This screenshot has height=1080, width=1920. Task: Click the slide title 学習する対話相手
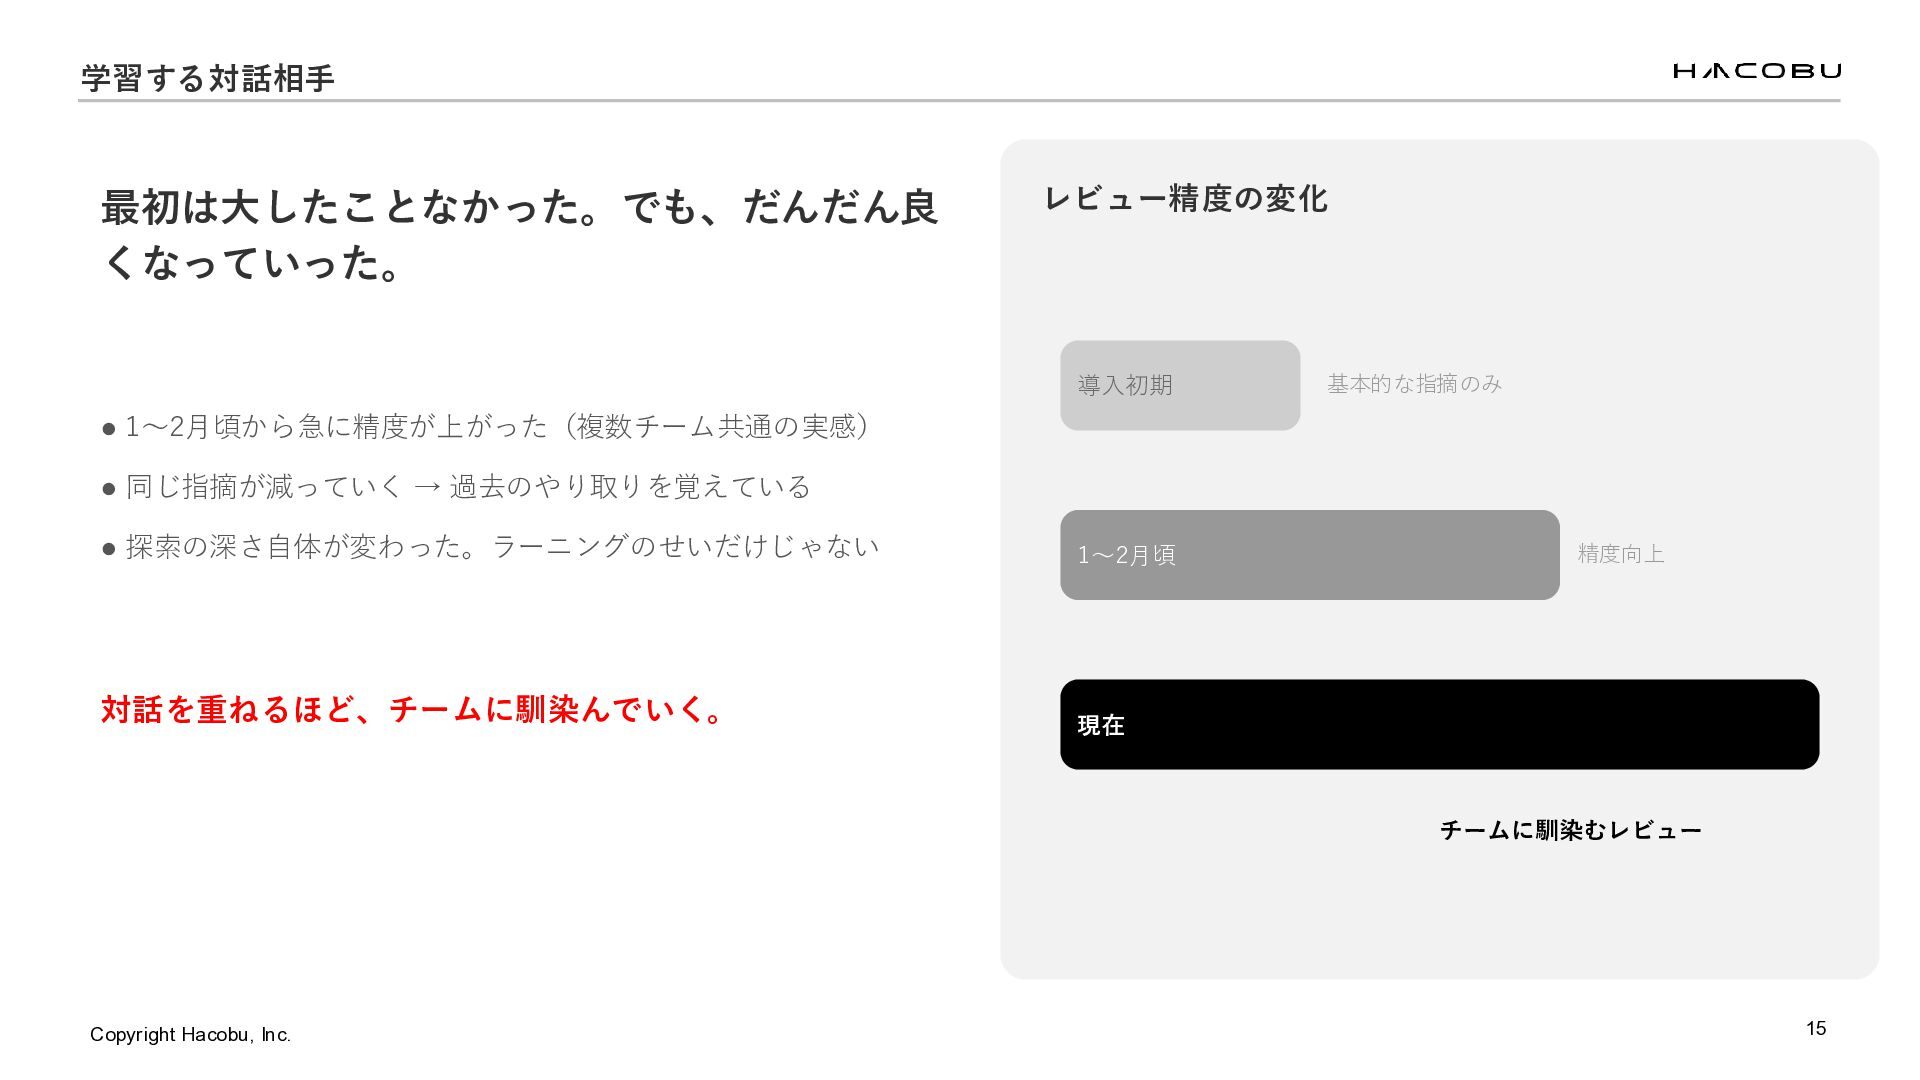(x=207, y=78)
